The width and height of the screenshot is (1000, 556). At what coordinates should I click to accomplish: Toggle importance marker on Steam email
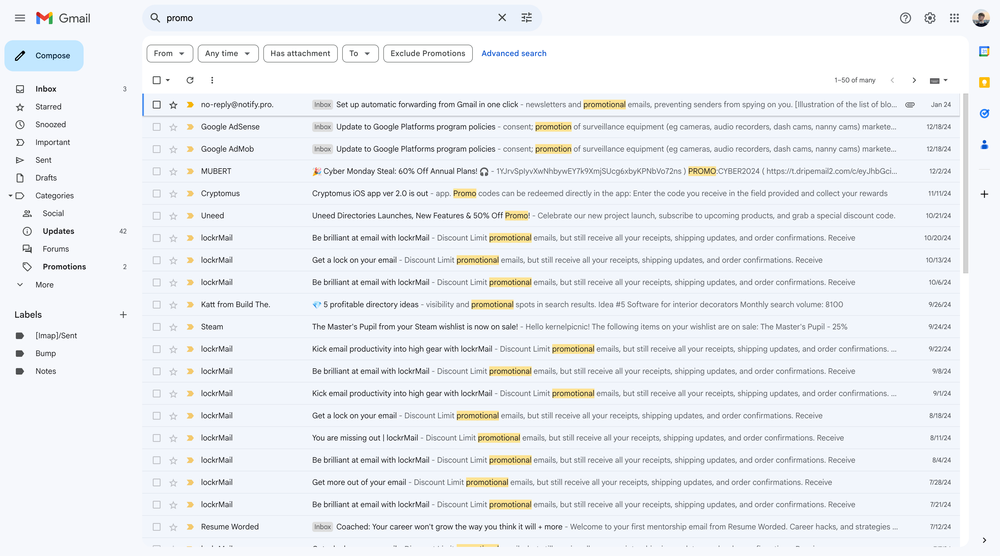coord(190,327)
